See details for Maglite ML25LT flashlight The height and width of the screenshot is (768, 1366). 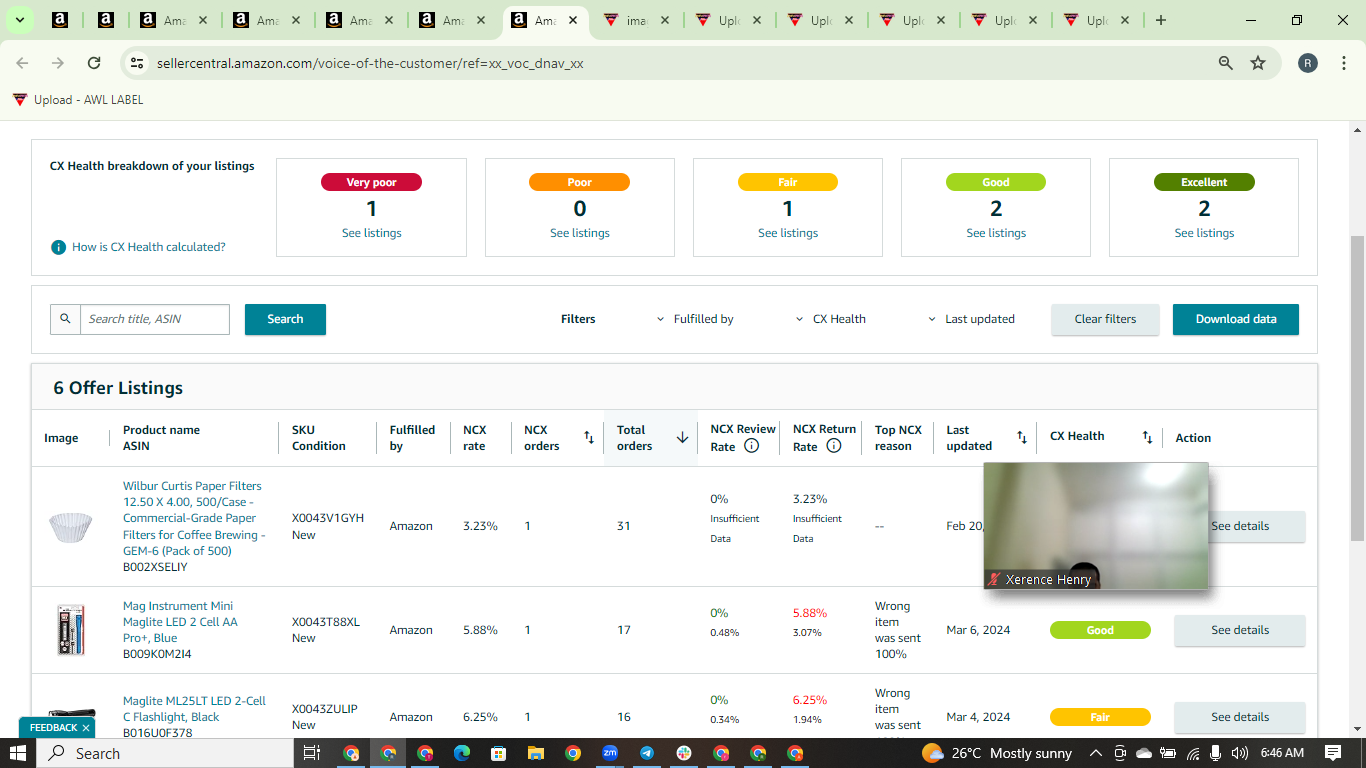[1240, 717]
